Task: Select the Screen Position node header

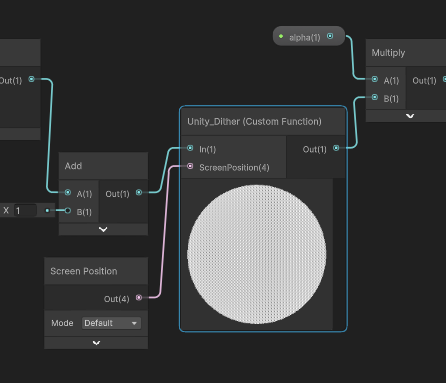Action: [96, 271]
